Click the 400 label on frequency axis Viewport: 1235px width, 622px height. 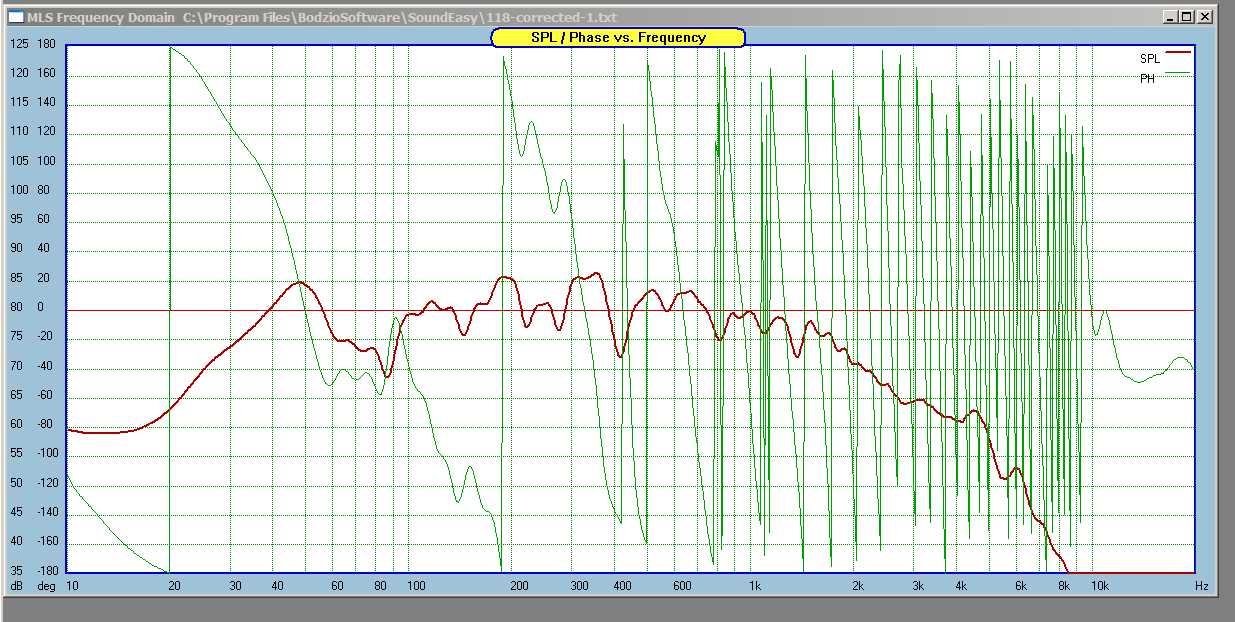(622, 587)
